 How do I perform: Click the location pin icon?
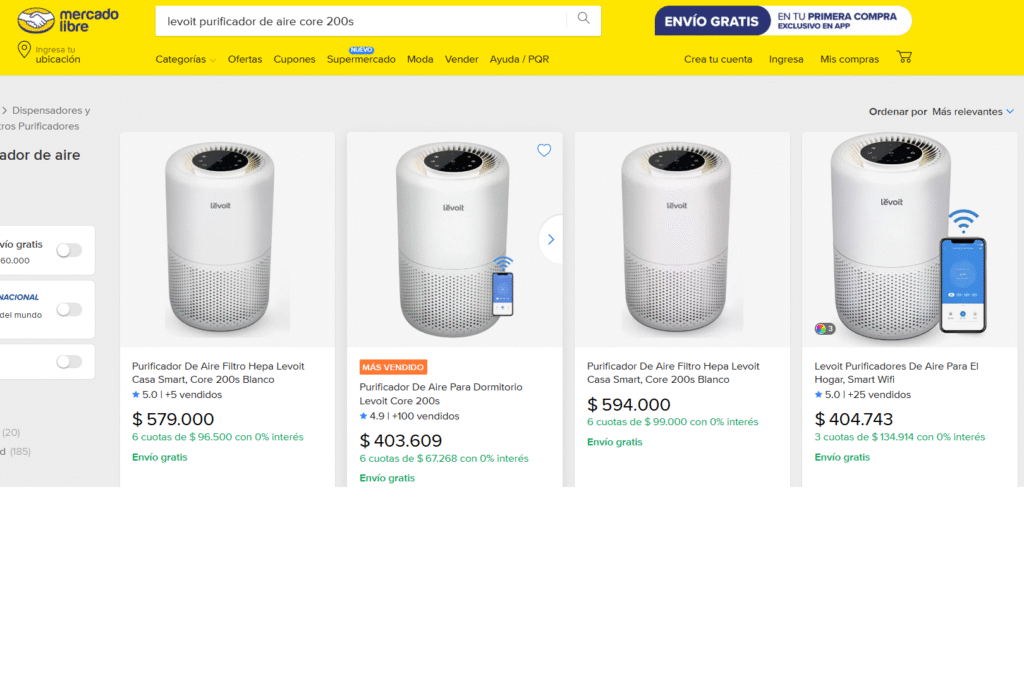tap(24, 51)
